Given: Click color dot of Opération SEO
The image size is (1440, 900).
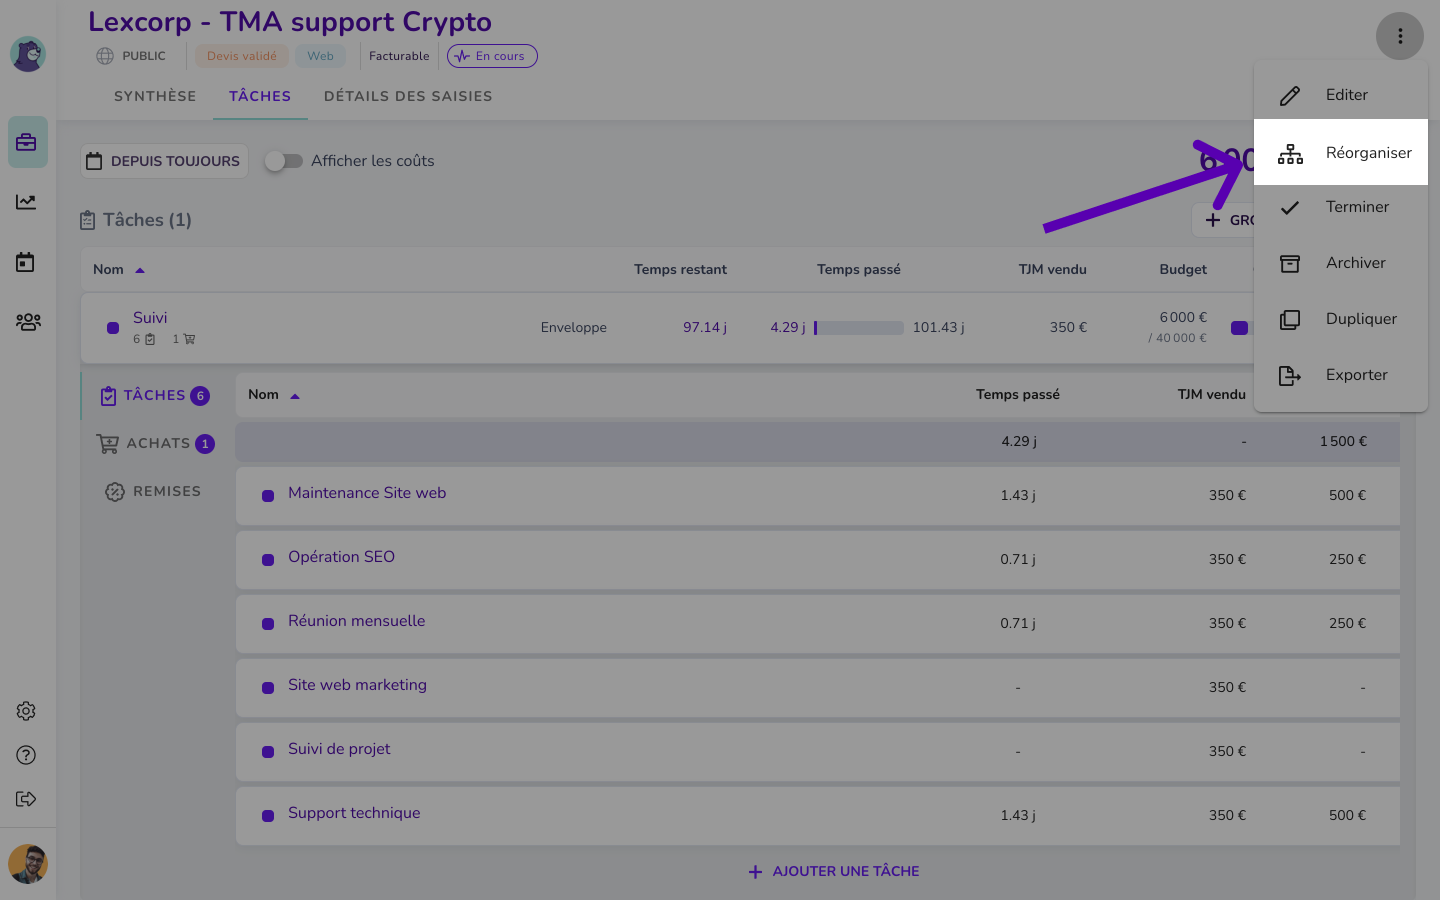Looking at the screenshot, I should click(268, 560).
